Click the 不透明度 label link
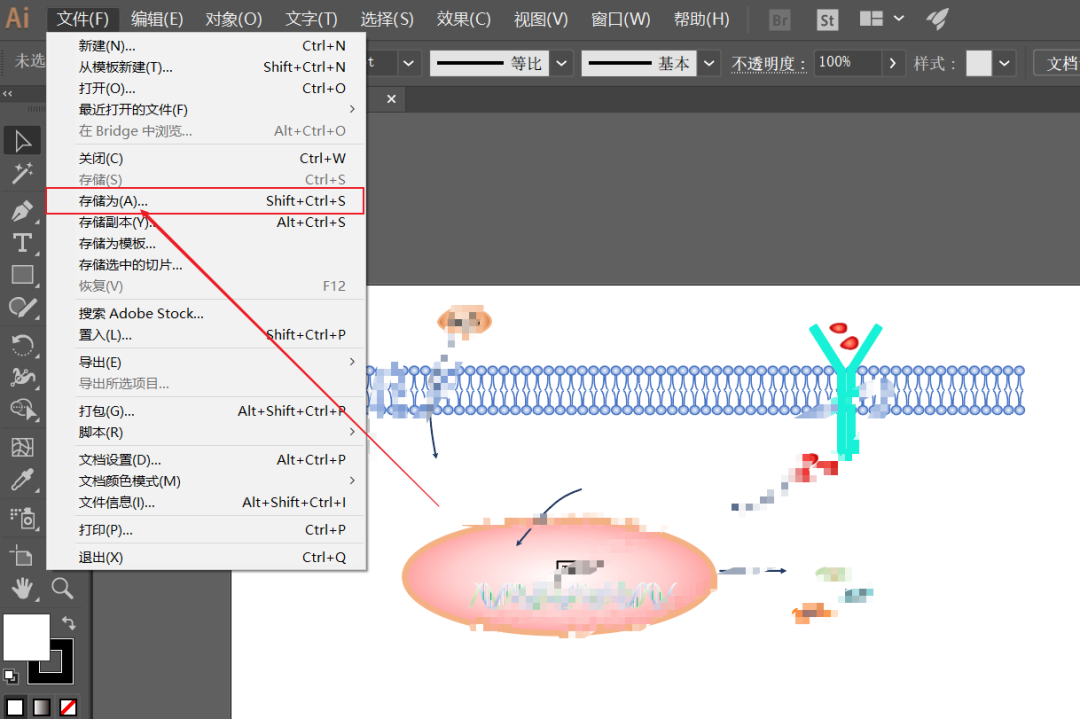1080x719 pixels. click(768, 64)
